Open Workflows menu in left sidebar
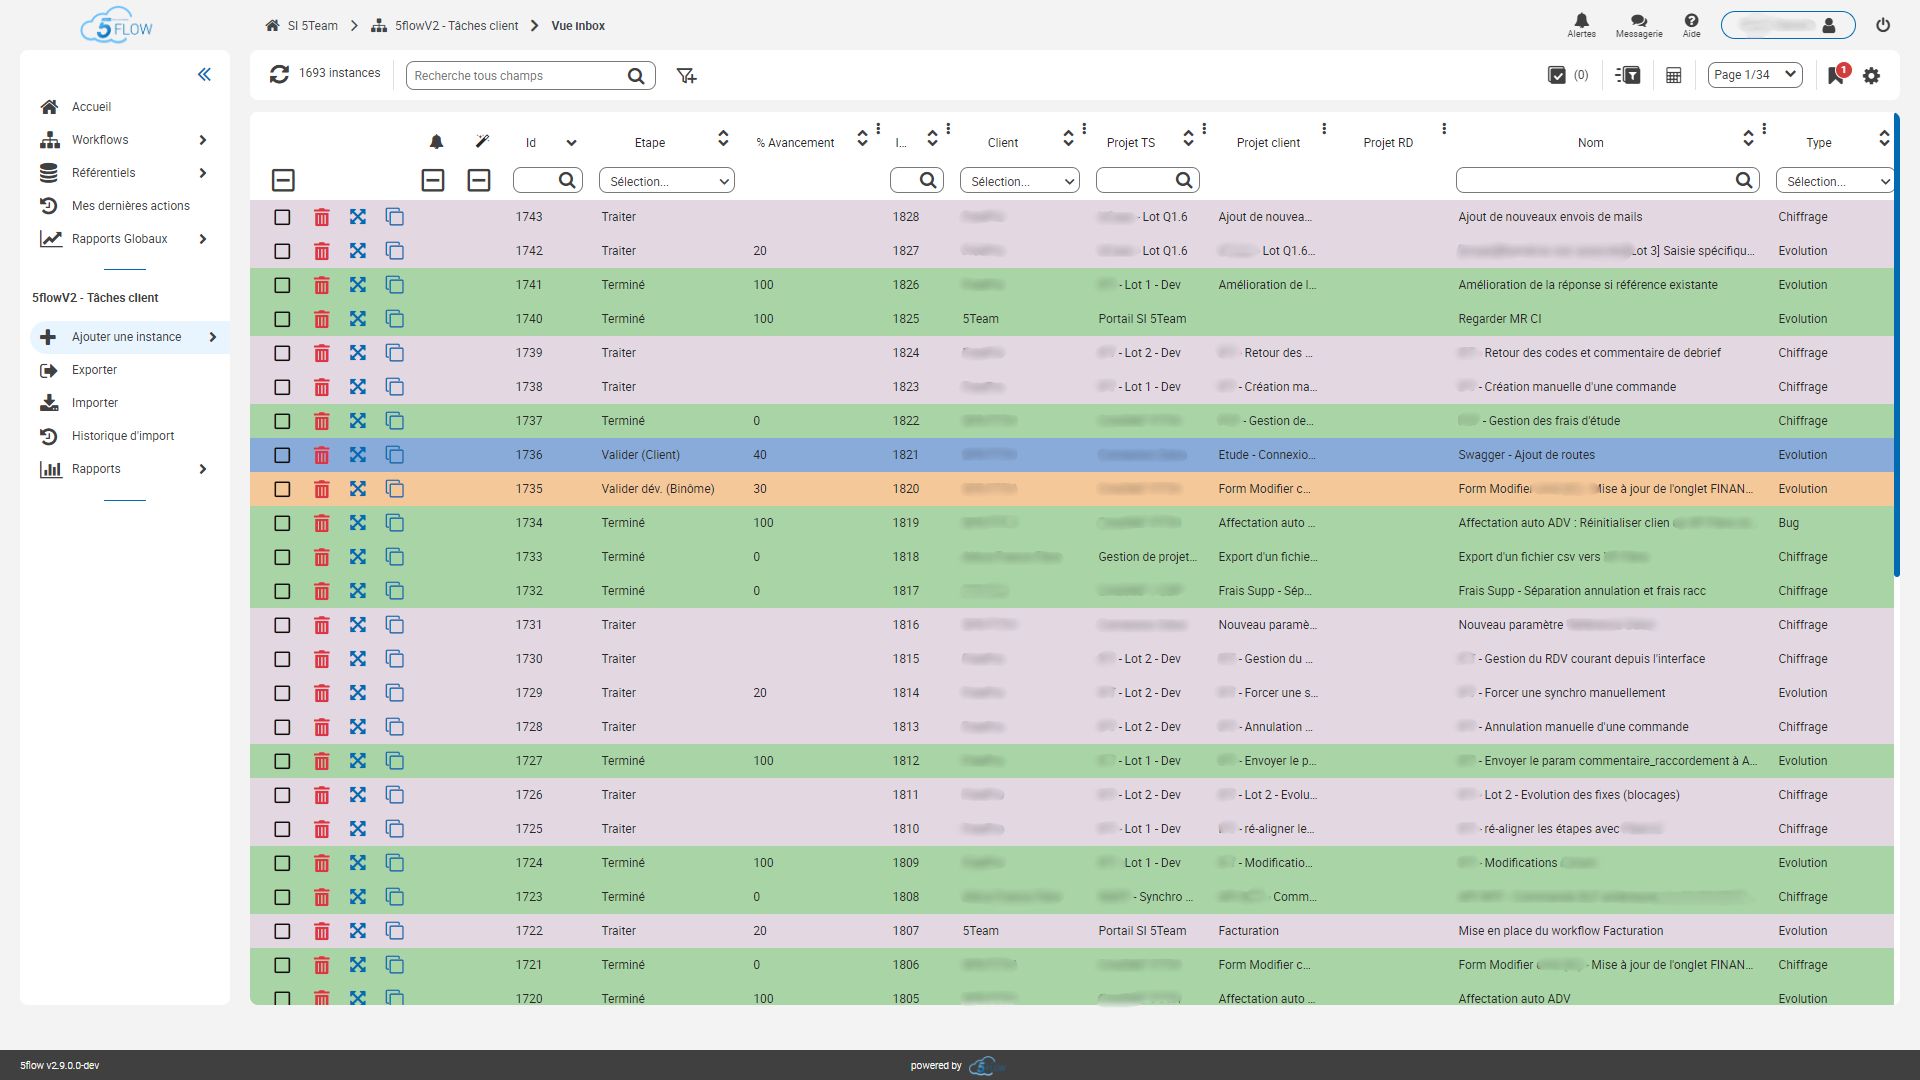This screenshot has width=1920, height=1080. click(119, 140)
